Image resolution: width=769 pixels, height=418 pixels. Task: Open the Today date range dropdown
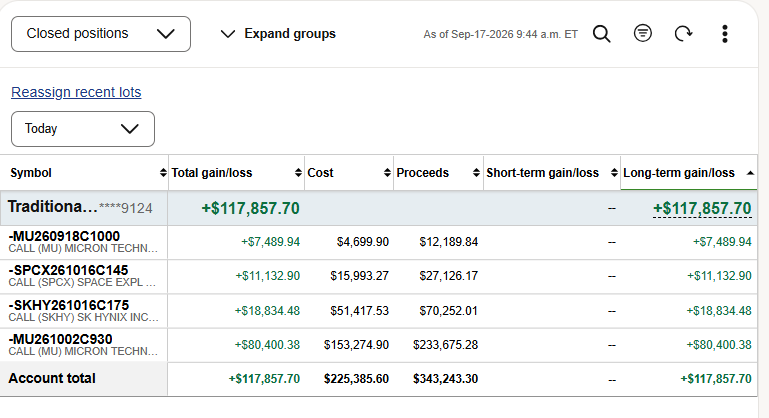click(x=83, y=129)
